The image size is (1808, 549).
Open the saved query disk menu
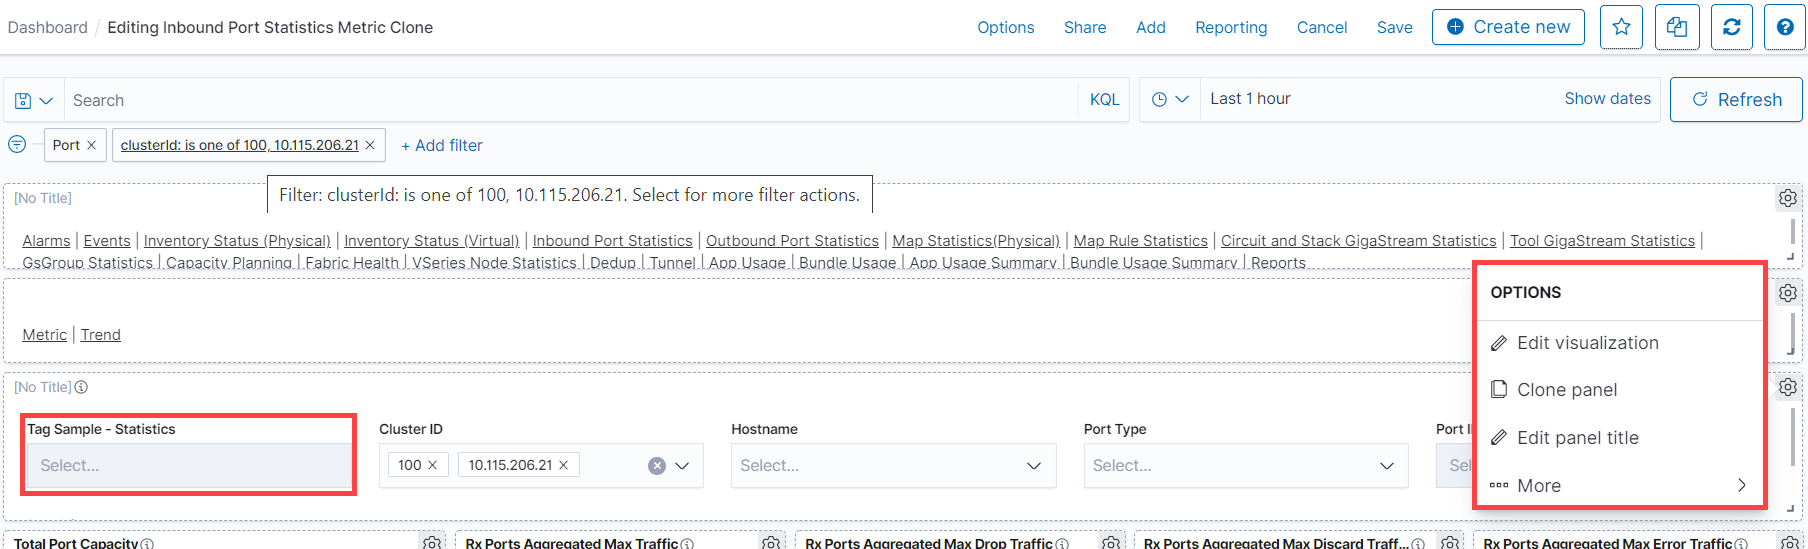click(x=33, y=100)
